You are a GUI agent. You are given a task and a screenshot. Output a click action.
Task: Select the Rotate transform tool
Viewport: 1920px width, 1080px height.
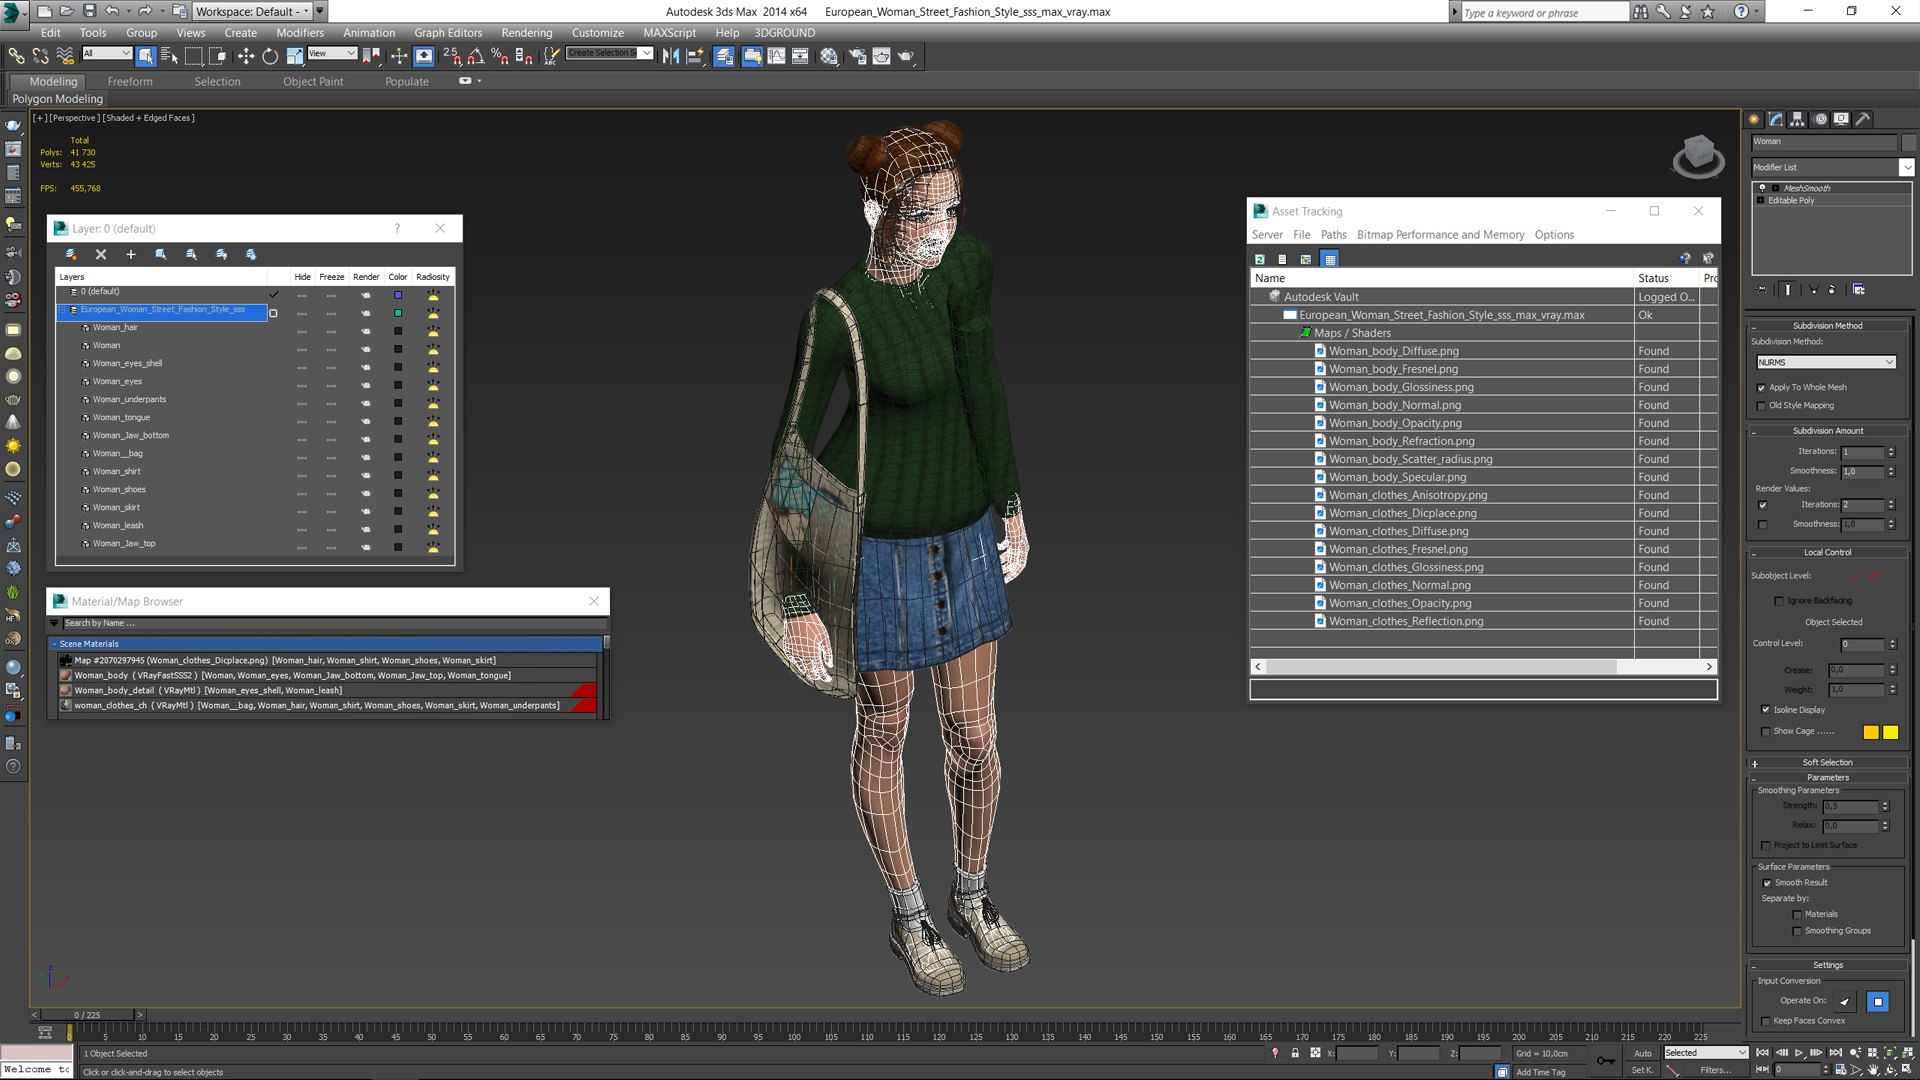[270, 57]
